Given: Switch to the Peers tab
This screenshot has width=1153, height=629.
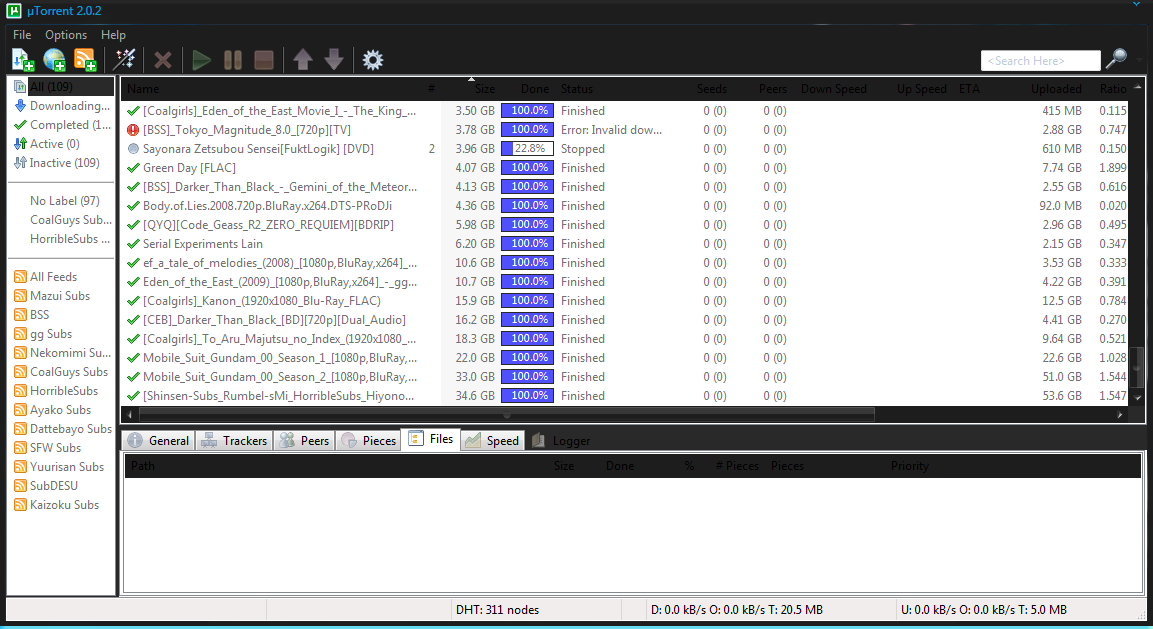Looking at the screenshot, I should 304,441.
